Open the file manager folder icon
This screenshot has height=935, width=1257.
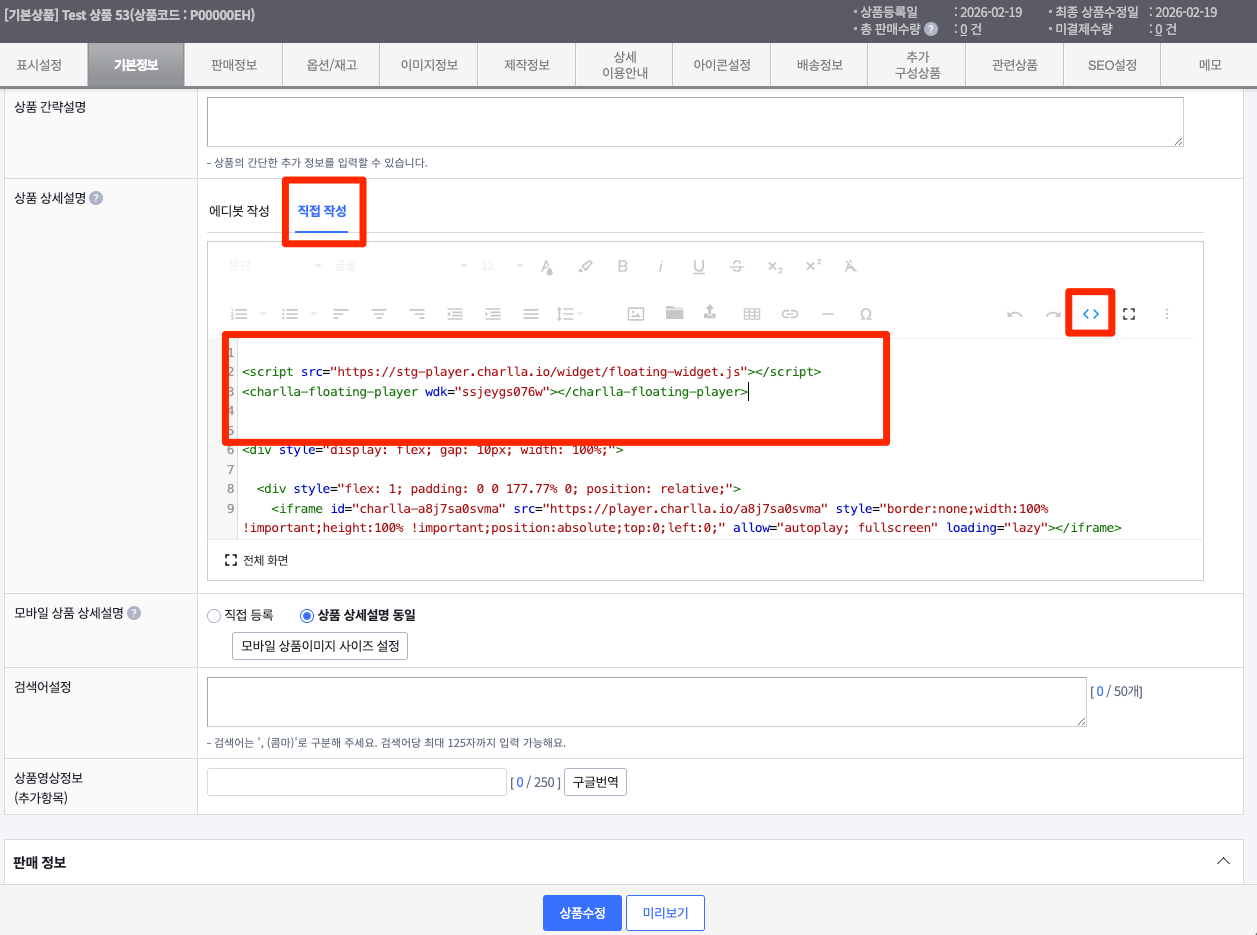(x=674, y=313)
